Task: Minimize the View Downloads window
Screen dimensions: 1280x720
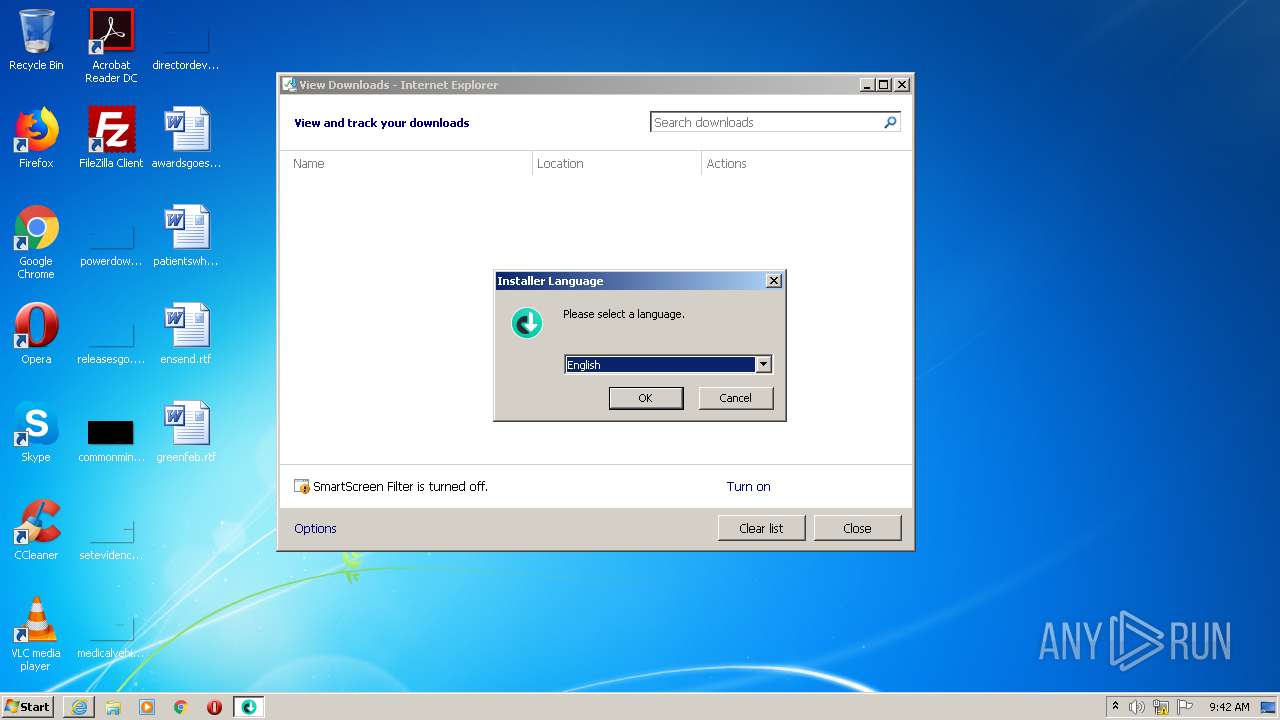Action: [x=867, y=85]
